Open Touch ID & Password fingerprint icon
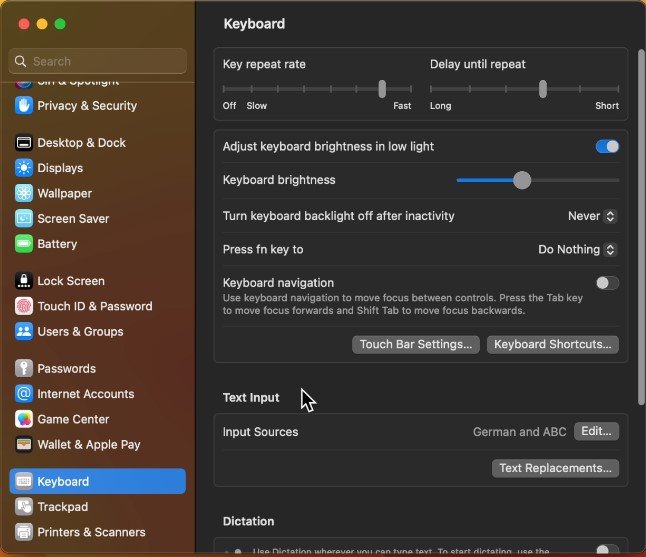The height and width of the screenshot is (557, 646). click(x=24, y=306)
